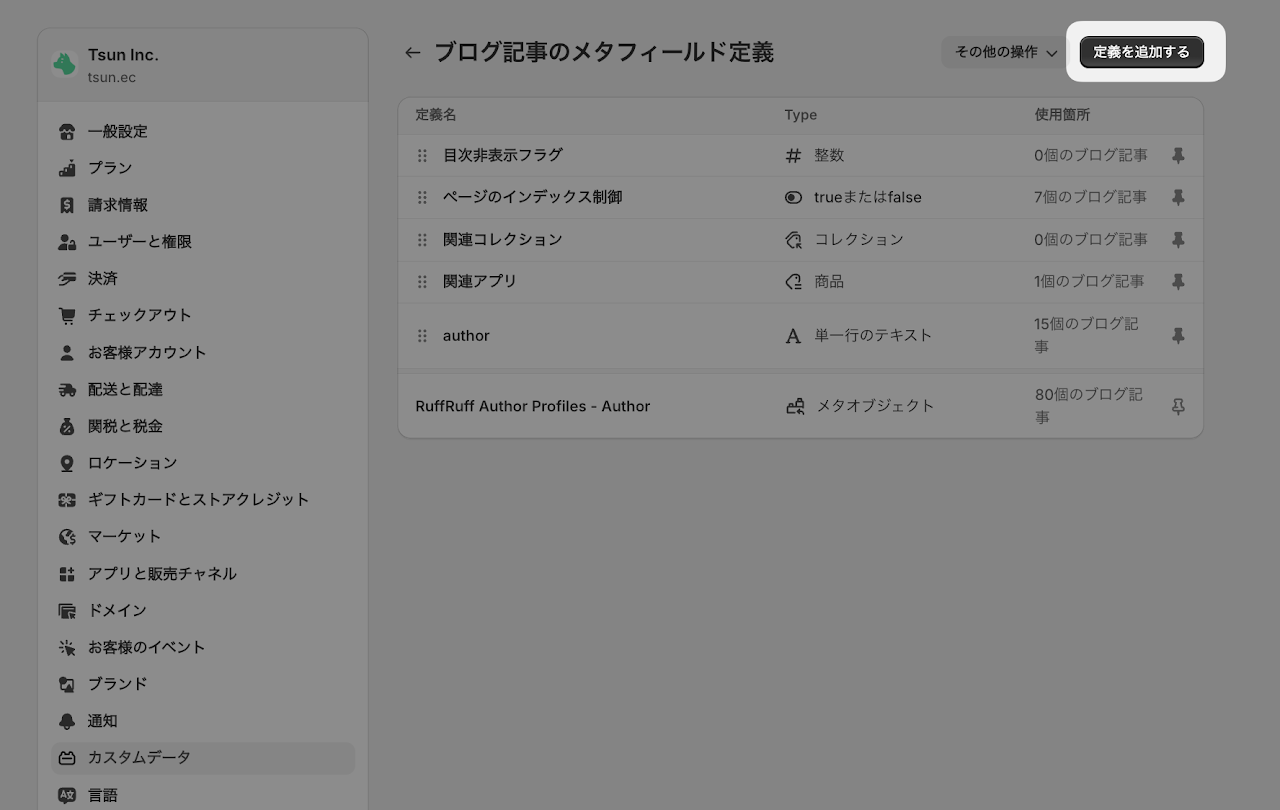Click the メタオブジェクト type icon
This screenshot has width=1280, height=810.
[795, 407]
